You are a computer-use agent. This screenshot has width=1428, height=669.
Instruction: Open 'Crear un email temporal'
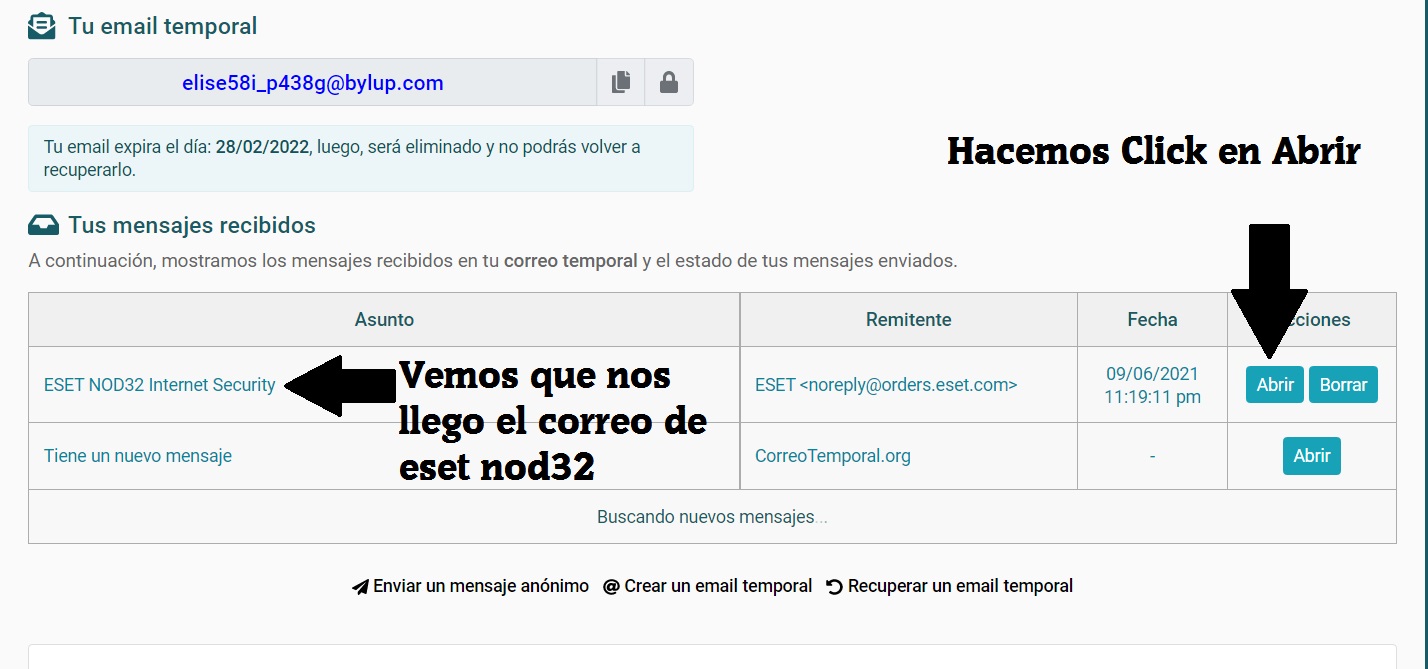coord(716,586)
